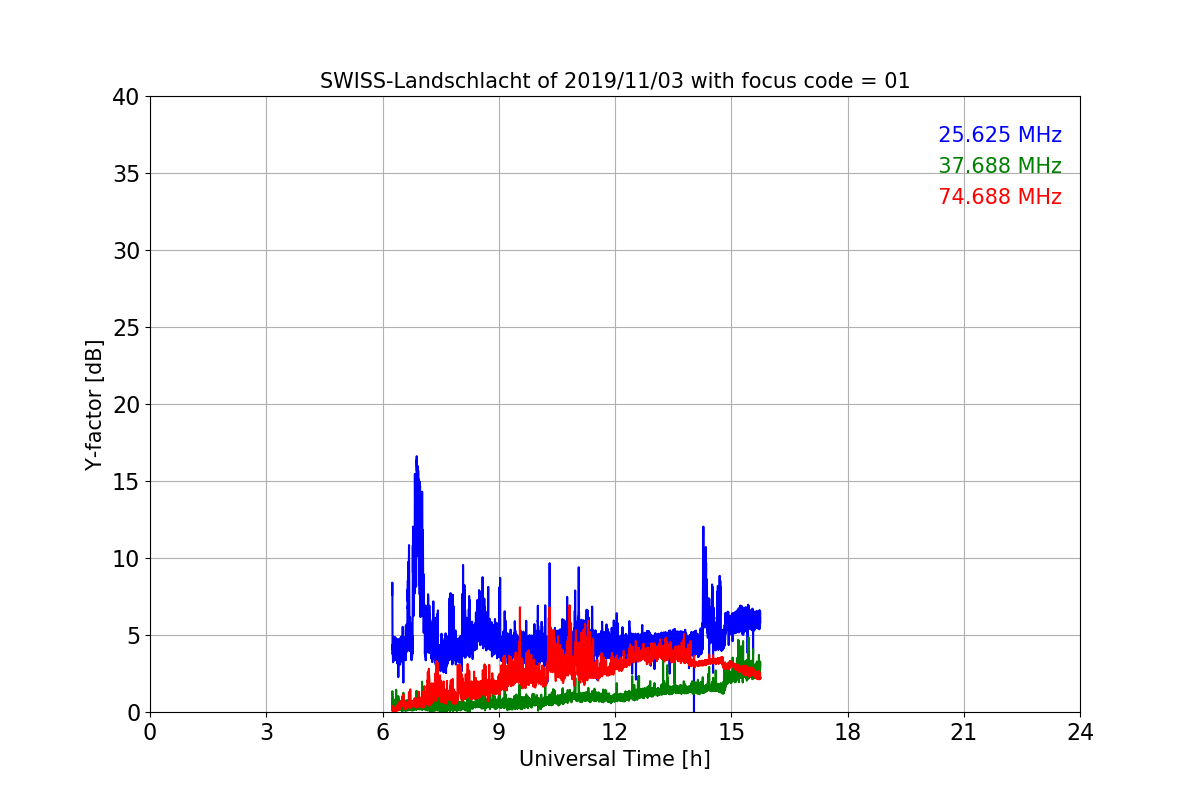The width and height of the screenshot is (1200, 800).
Task: Click the x-axis tick label '18'
Action: [x=848, y=732]
